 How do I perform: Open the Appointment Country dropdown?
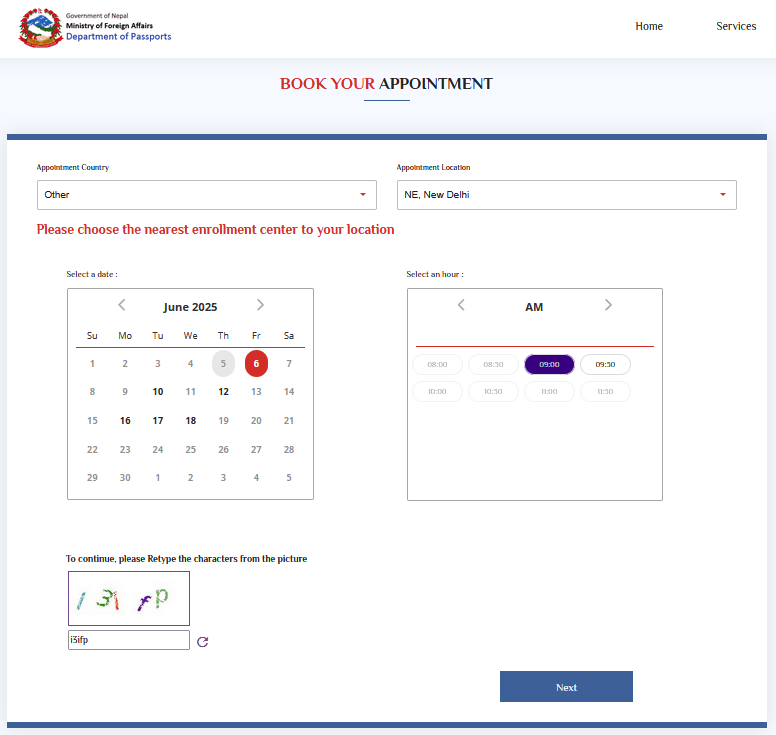coord(207,195)
